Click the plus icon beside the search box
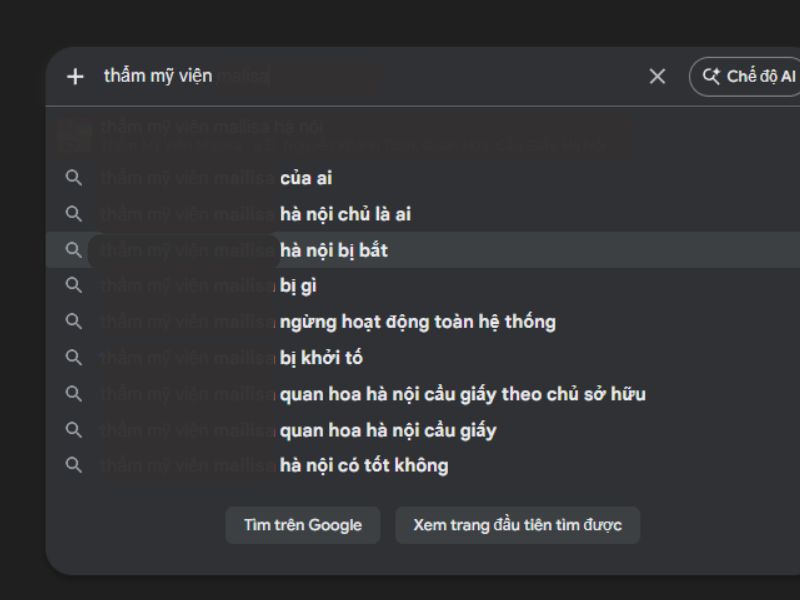800x600 pixels. point(74,76)
